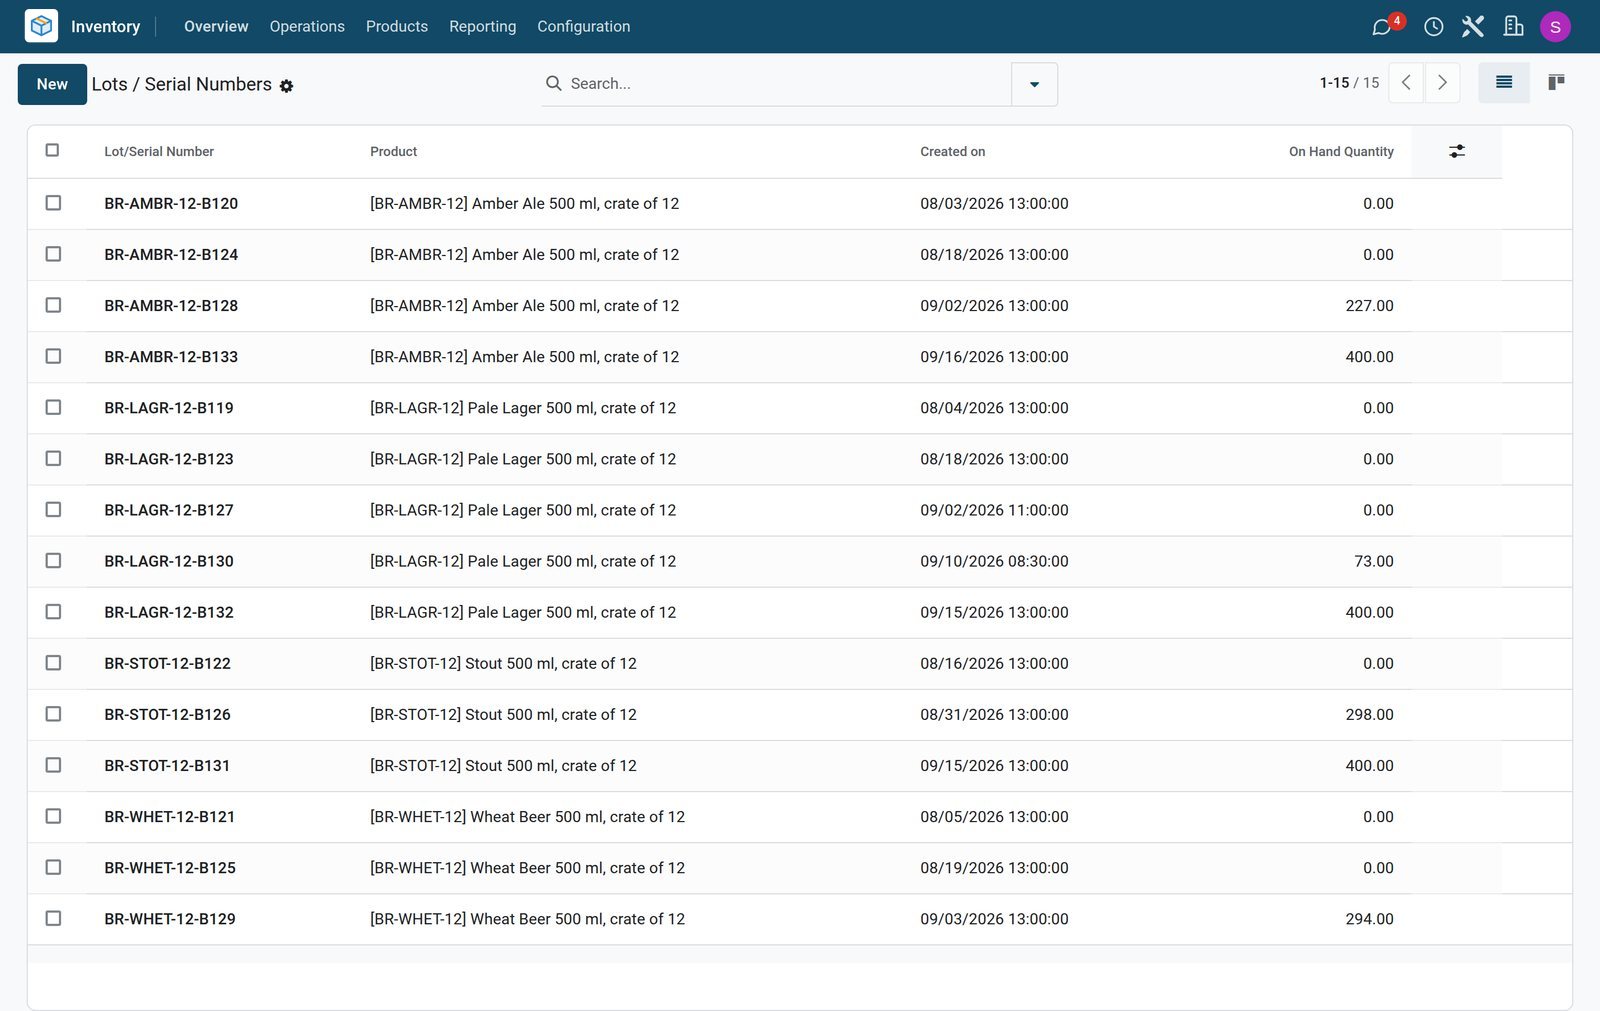1600x1011 pixels.
Task: Sort by On Hand Quantity column header
Action: coord(1341,152)
